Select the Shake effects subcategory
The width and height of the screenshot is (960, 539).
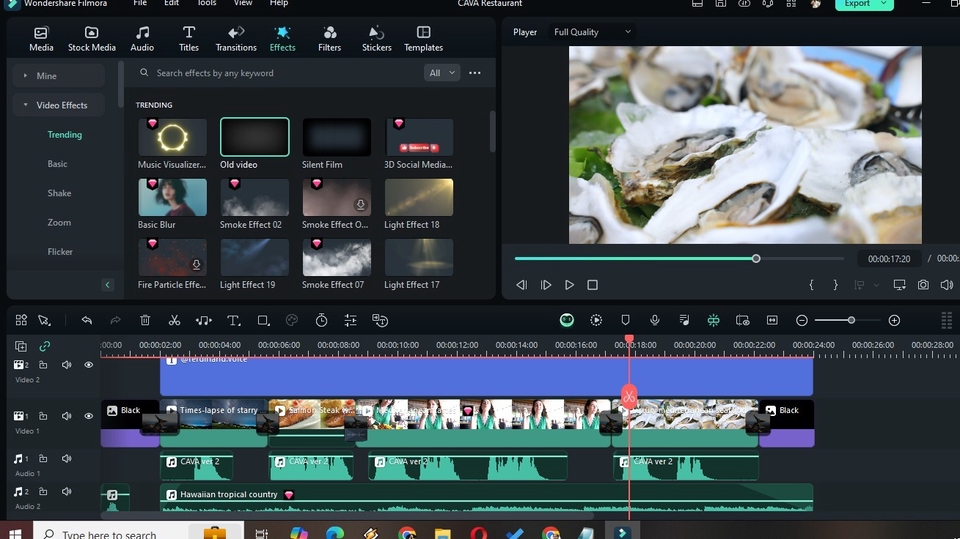[x=59, y=194]
